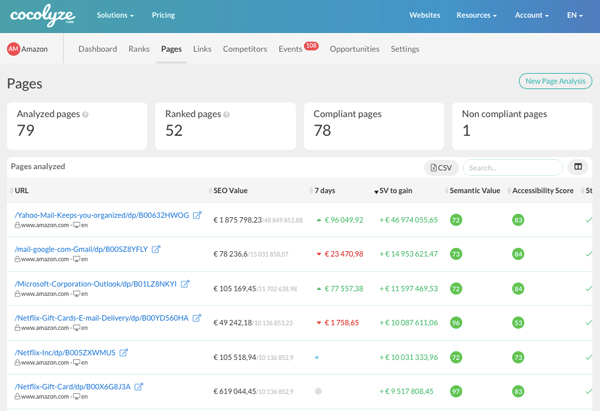Screen dimensions: 600x411
Task: Sort by URL column header
Action: pyautogui.click(x=21, y=191)
